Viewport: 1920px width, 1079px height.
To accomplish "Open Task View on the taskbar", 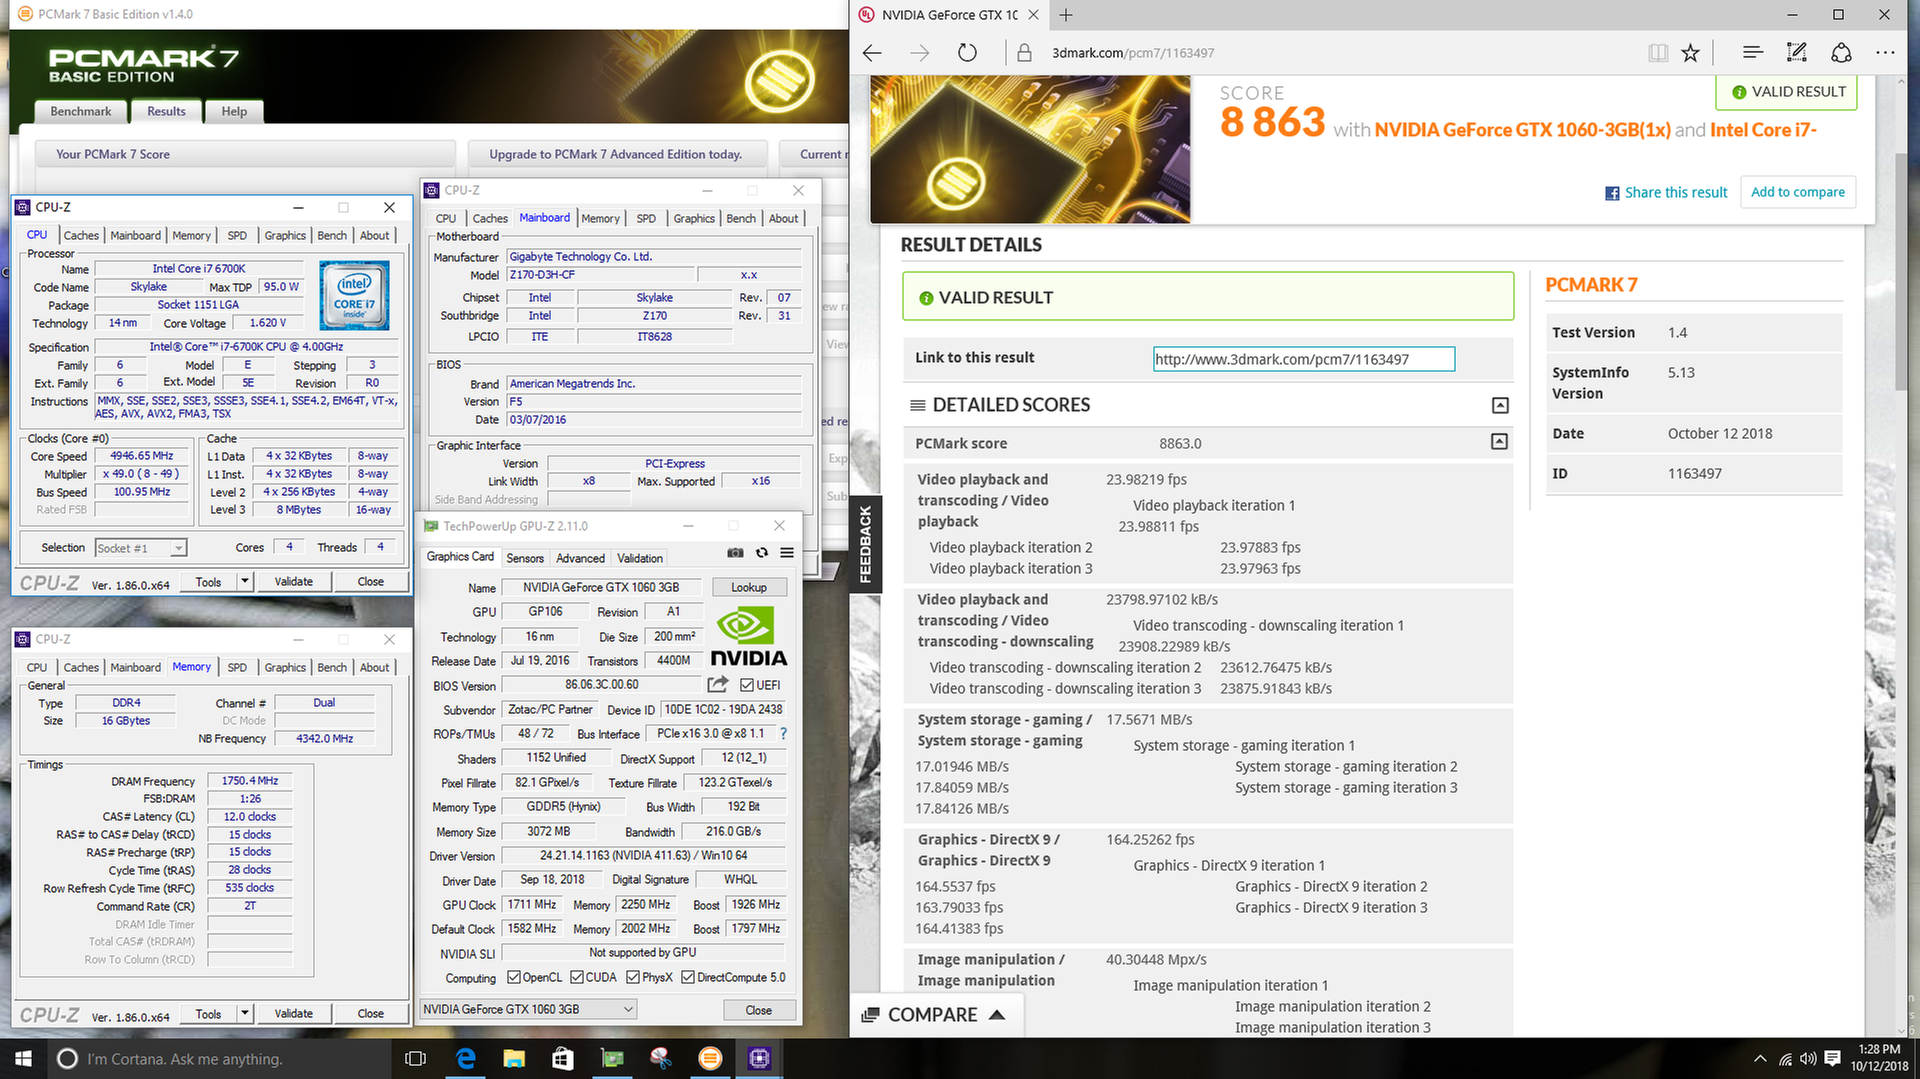I will pyautogui.click(x=415, y=1059).
